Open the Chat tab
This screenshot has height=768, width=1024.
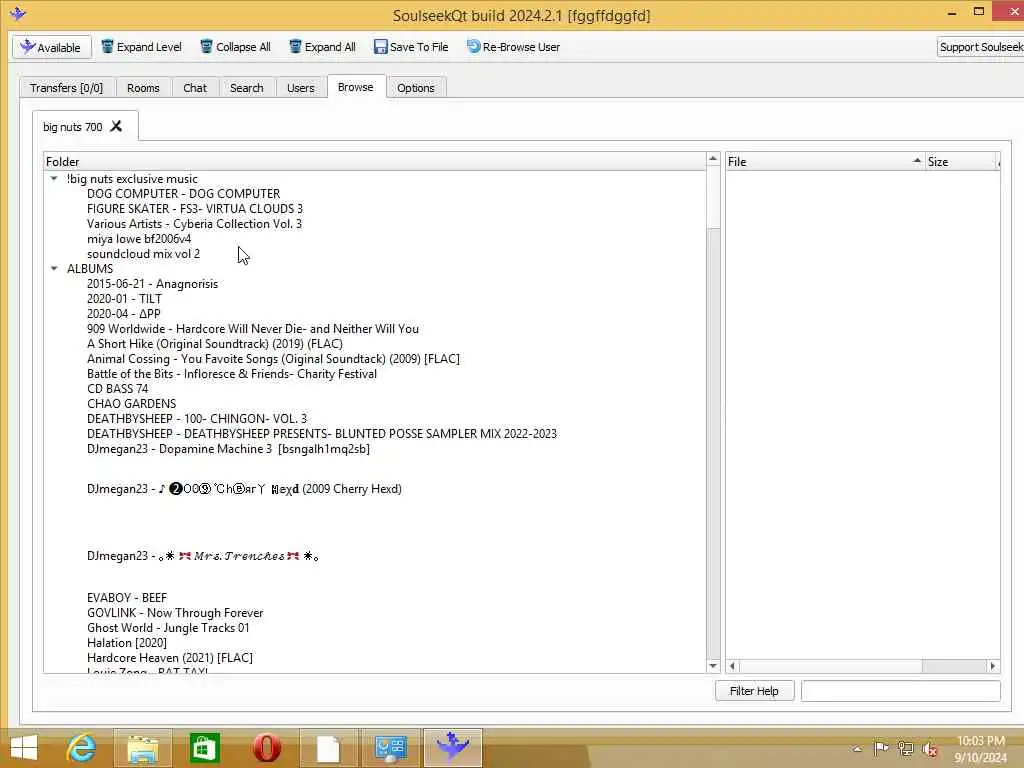[195, 88]
